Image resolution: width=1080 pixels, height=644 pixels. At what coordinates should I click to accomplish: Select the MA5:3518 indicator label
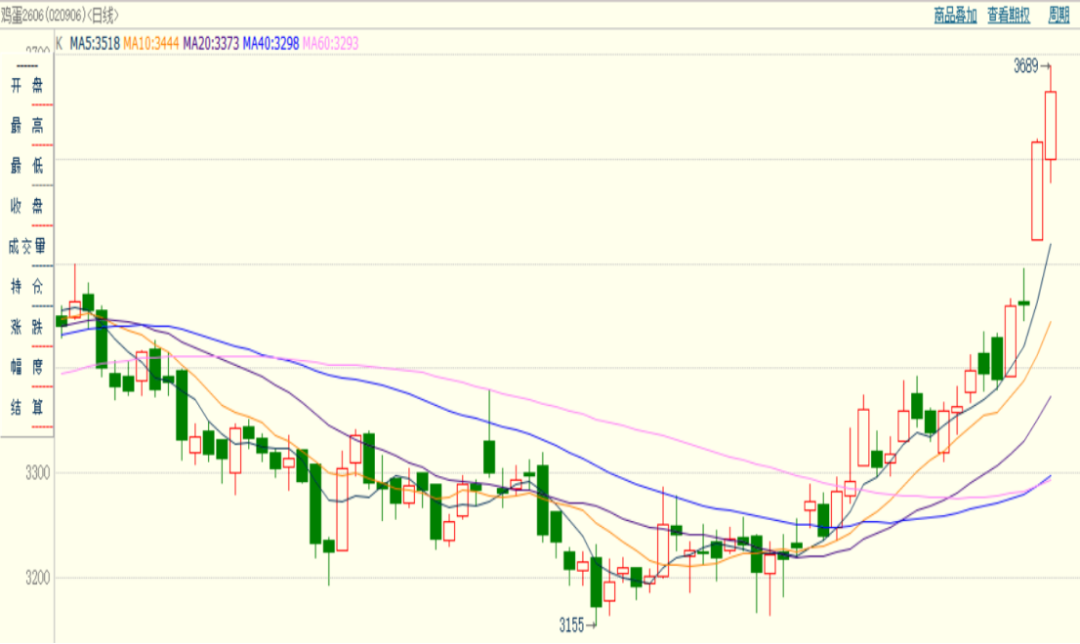click(x=95, y=43)
